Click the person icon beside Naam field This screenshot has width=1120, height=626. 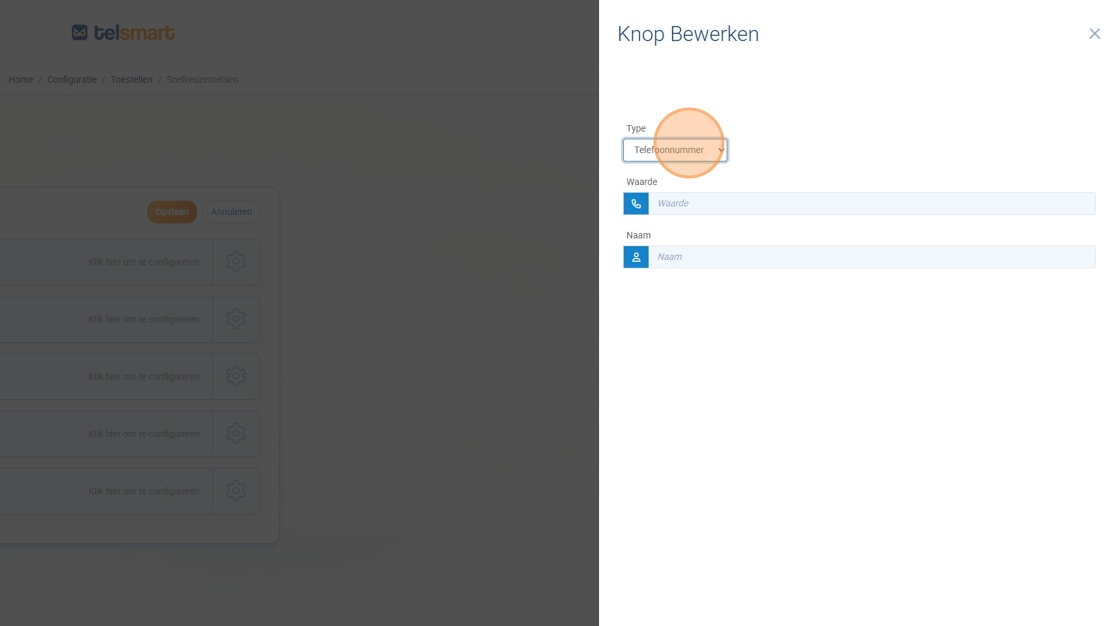[x=636, y=257]
